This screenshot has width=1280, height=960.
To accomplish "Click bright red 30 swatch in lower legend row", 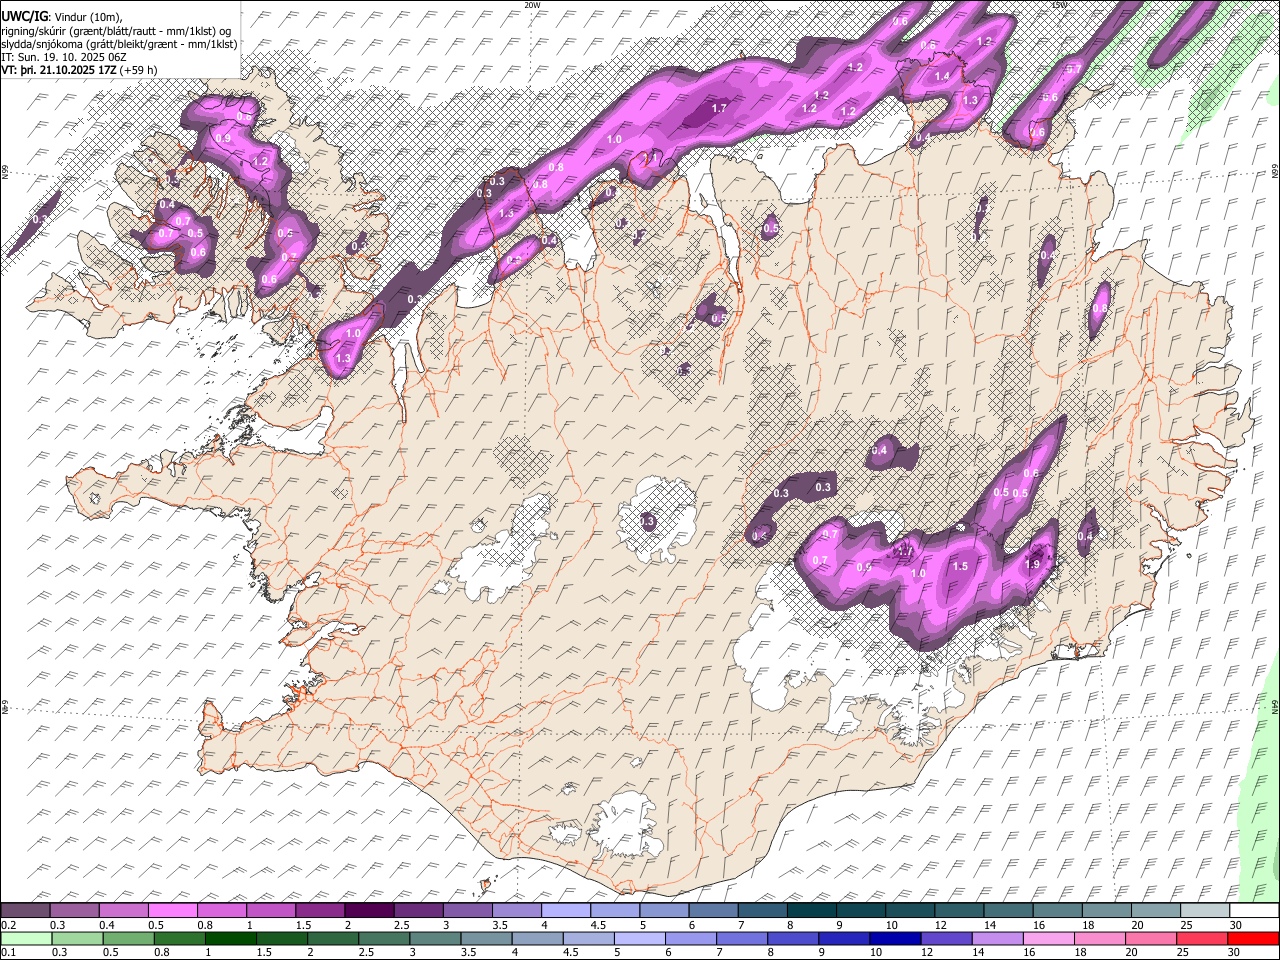I will 1252,939.
